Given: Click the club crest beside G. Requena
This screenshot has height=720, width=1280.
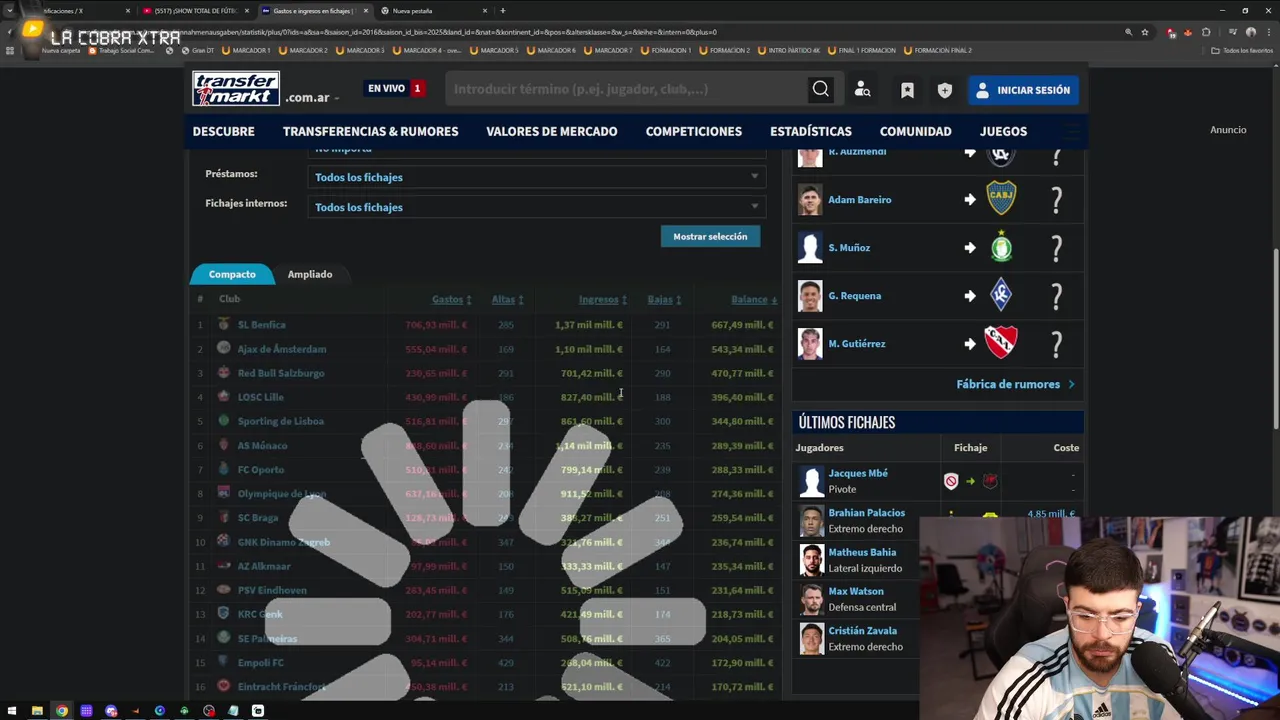Looking at the screenshot, I should 1001,294.
